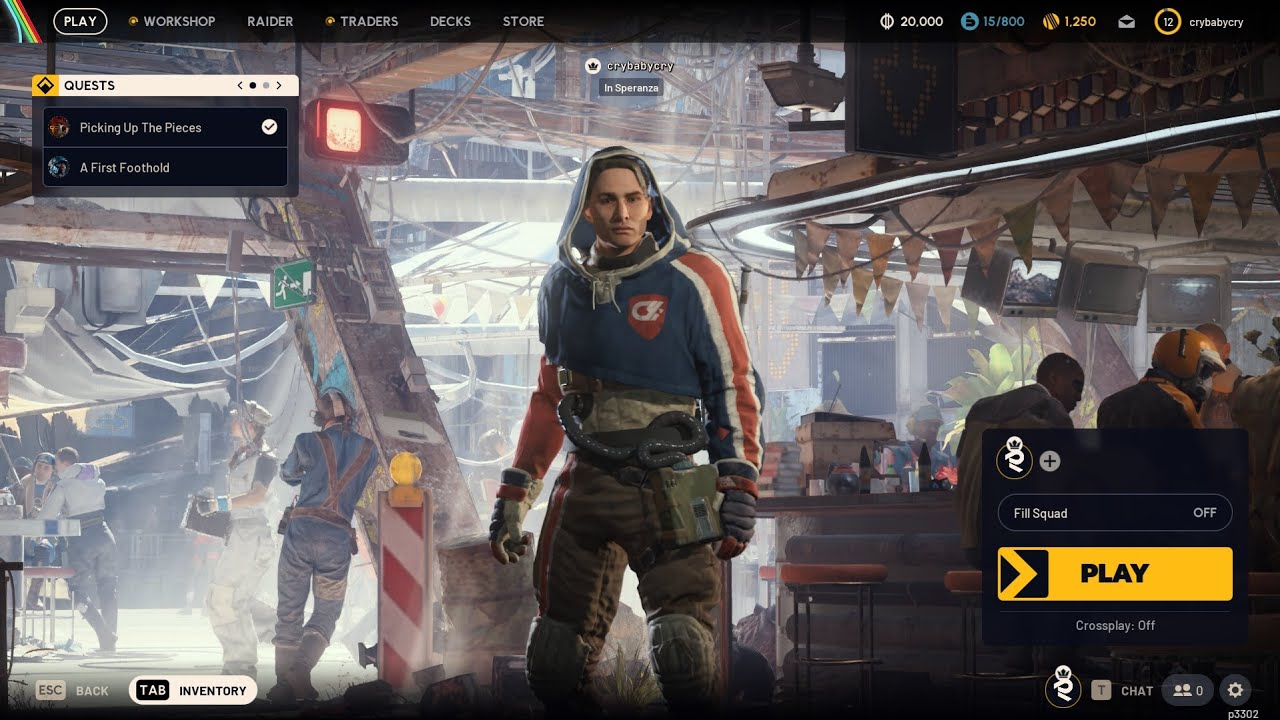This screenshot has height=720, width=1280.
Task: Open the CHAT panel
Action: 1122,690
